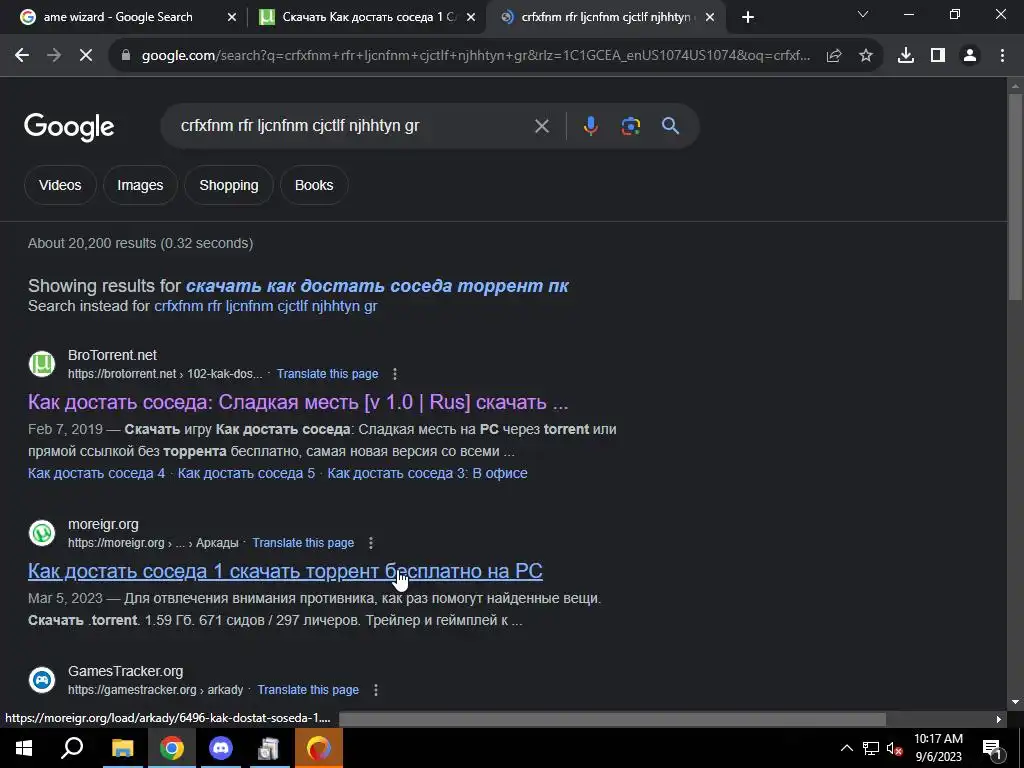The width and height of the screenshot is (1024, 768).
Task: Click the magnifier search button
Action: (x=671, y=125)
